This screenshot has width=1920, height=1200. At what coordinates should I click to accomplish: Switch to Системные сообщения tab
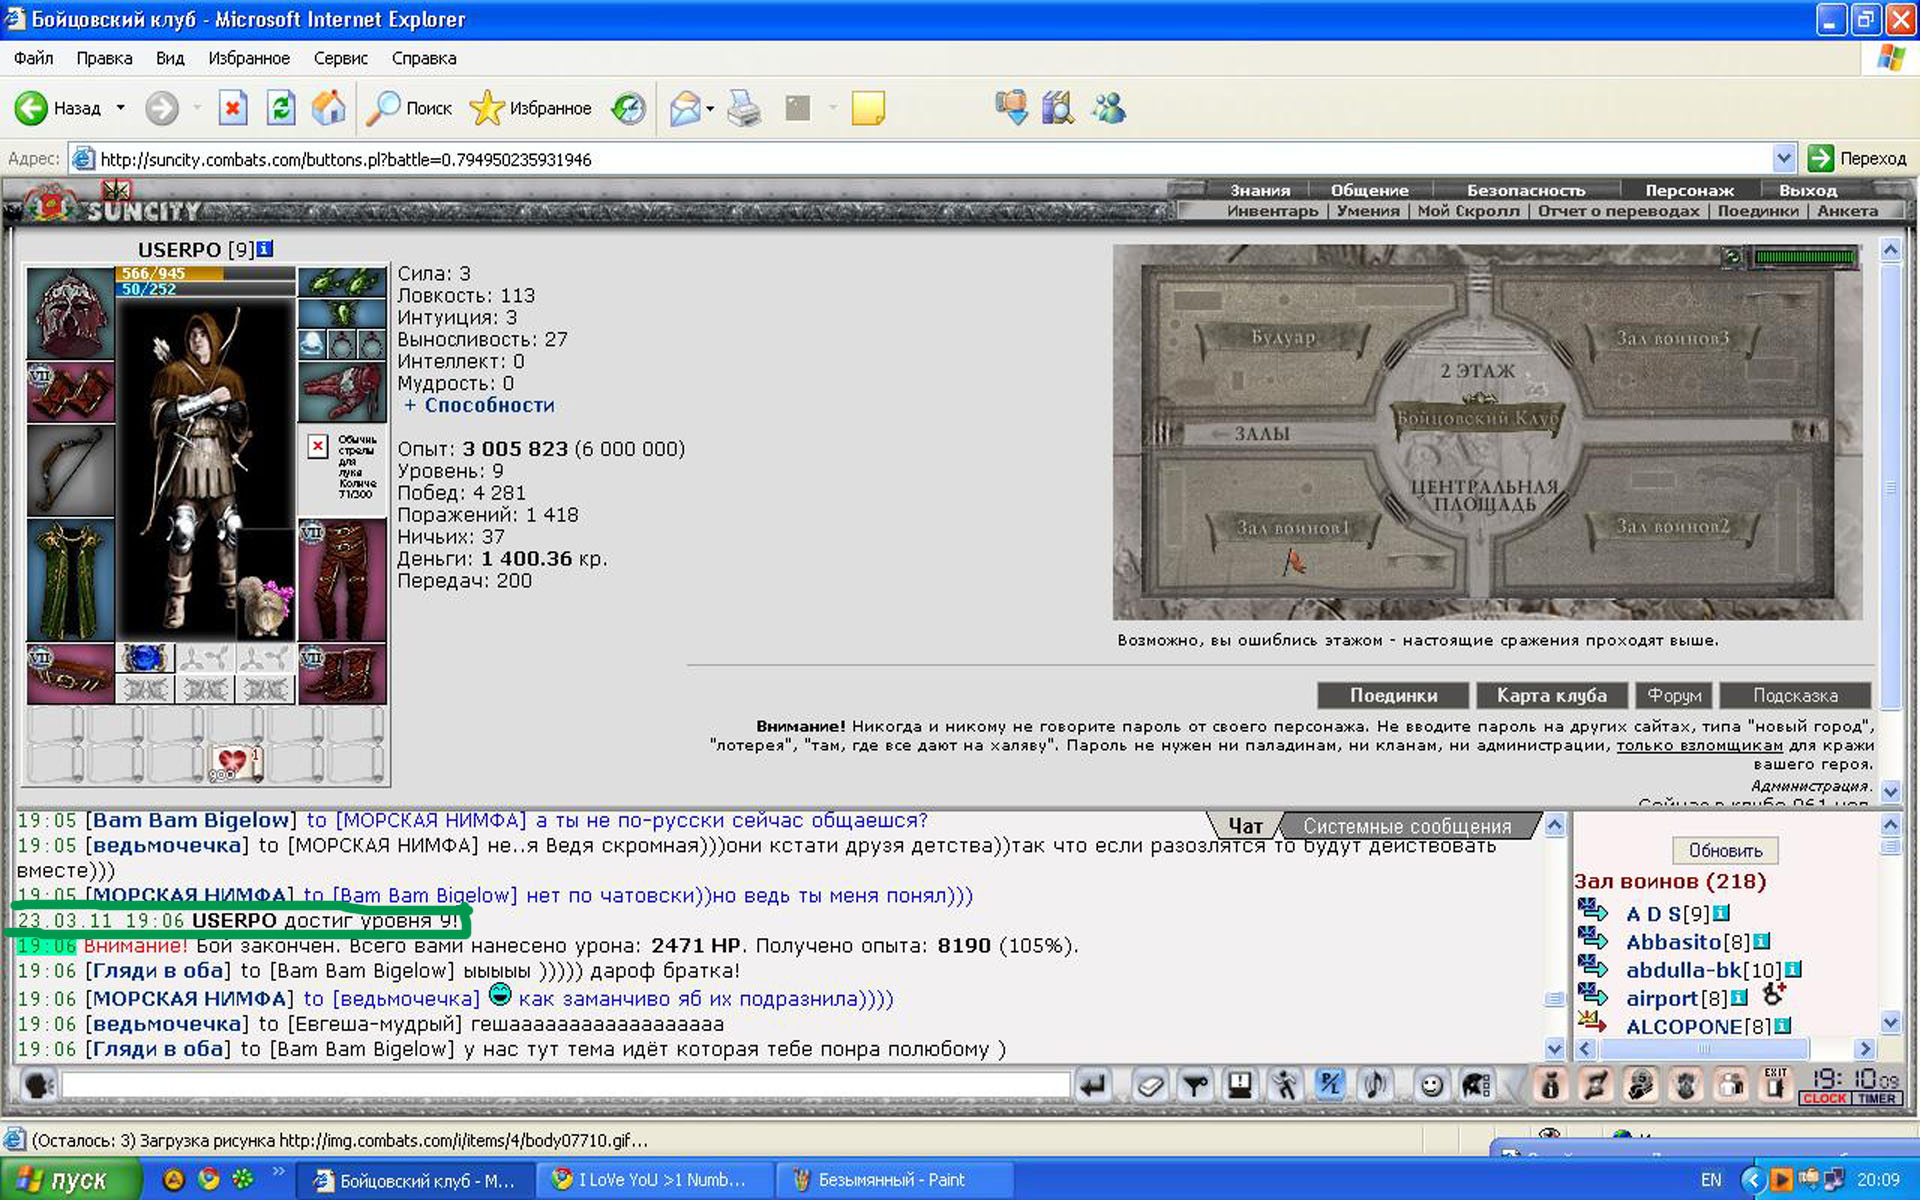click(1407, 826)
